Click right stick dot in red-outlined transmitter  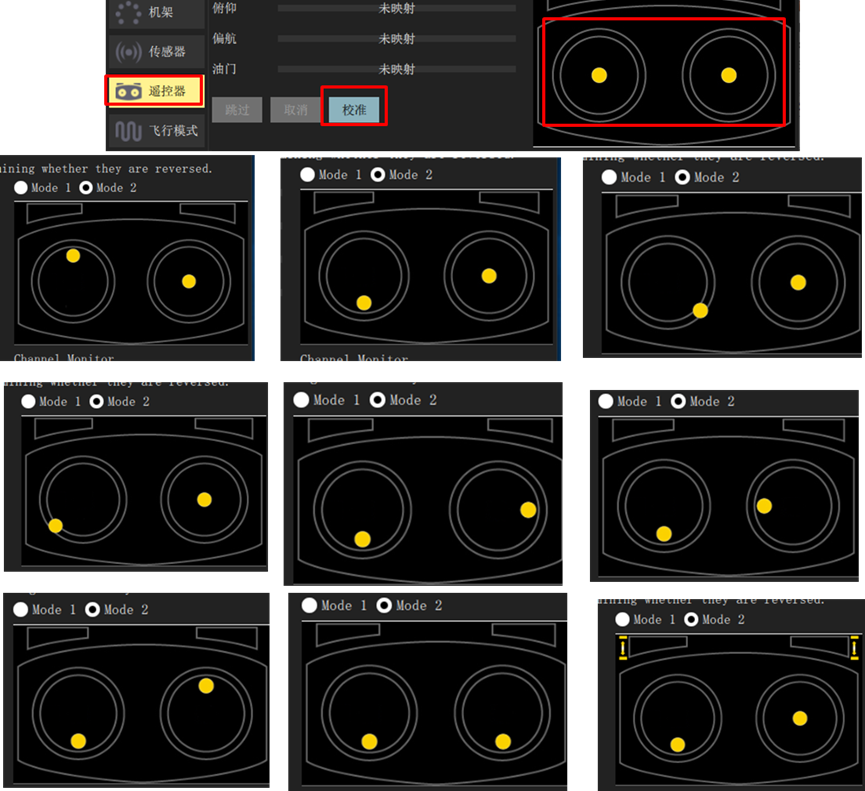[728, 75]
